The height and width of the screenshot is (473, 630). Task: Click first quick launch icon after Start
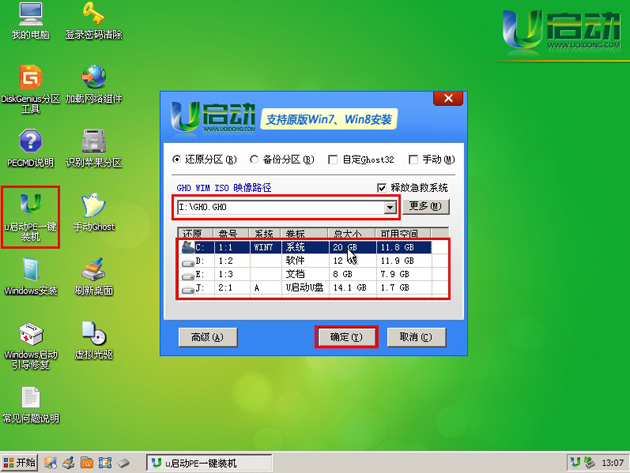[50, 463]
